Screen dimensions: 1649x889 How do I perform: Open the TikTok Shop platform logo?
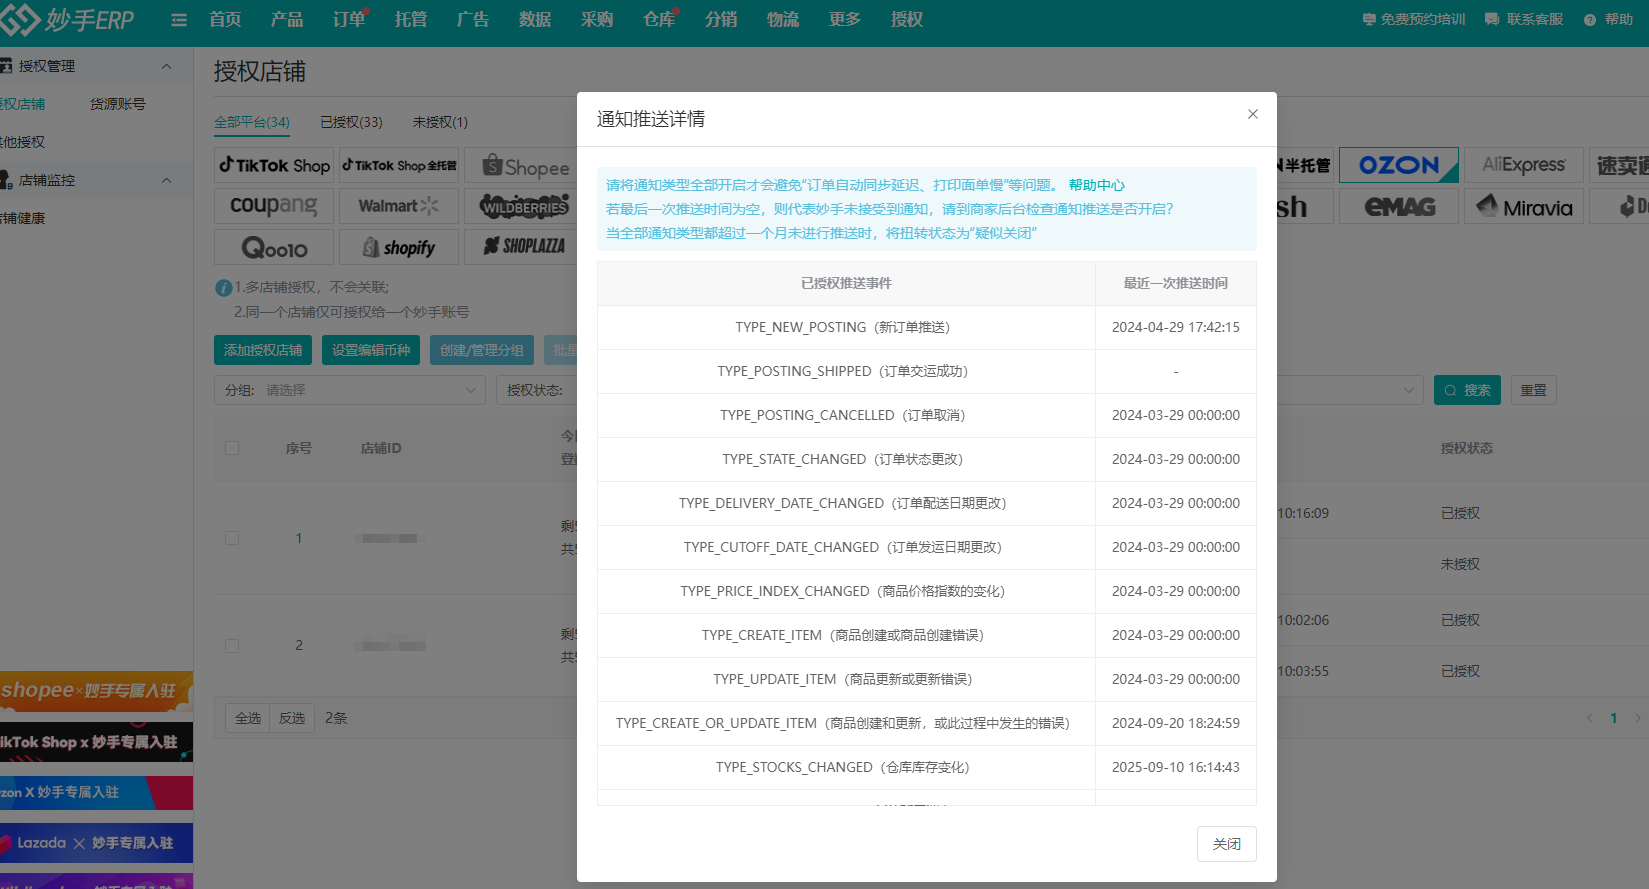click(x=275, y=166)
